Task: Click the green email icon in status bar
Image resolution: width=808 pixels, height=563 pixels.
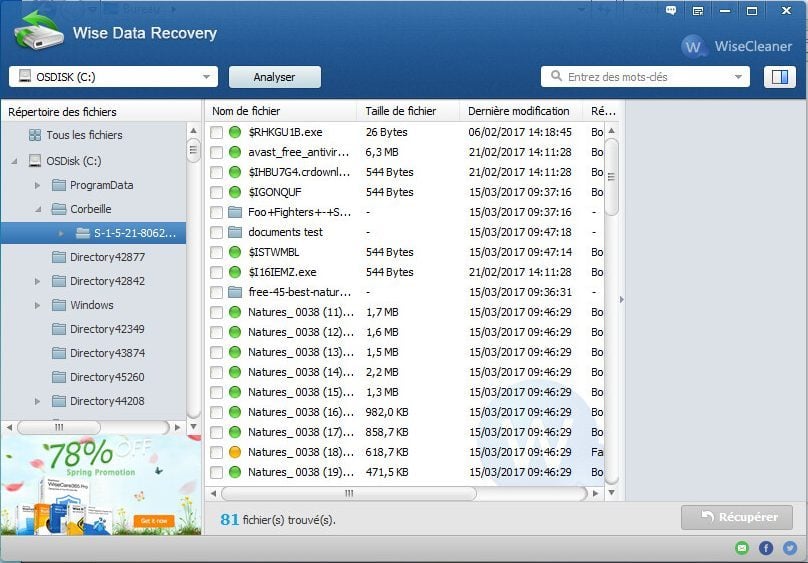Action: pos(742,548)
